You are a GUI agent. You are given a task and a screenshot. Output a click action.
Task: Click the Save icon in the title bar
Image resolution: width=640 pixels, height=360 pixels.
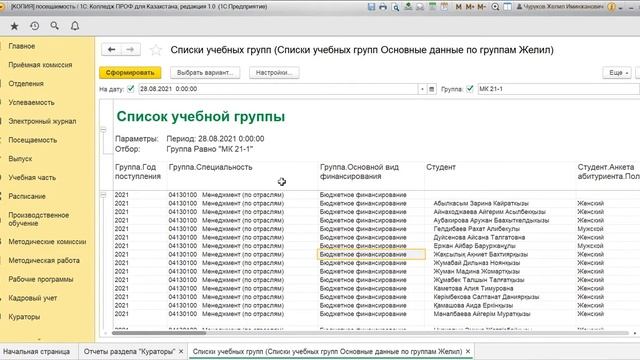tap(371, 7)
